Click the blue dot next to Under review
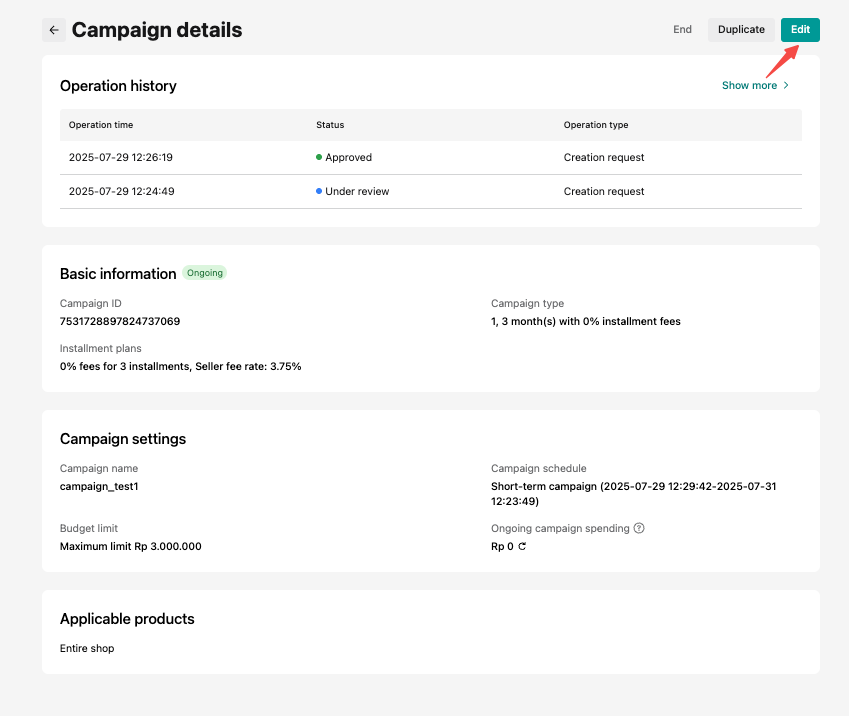 click(x=319, y=191)
